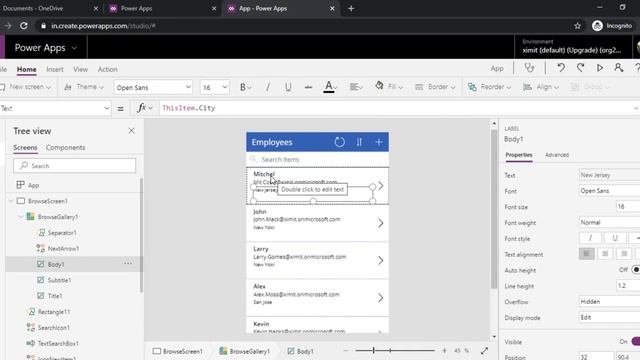Screen dimensions: 640x360
Task: Open the New screen dropdown
Action: [x=26, y=87]
